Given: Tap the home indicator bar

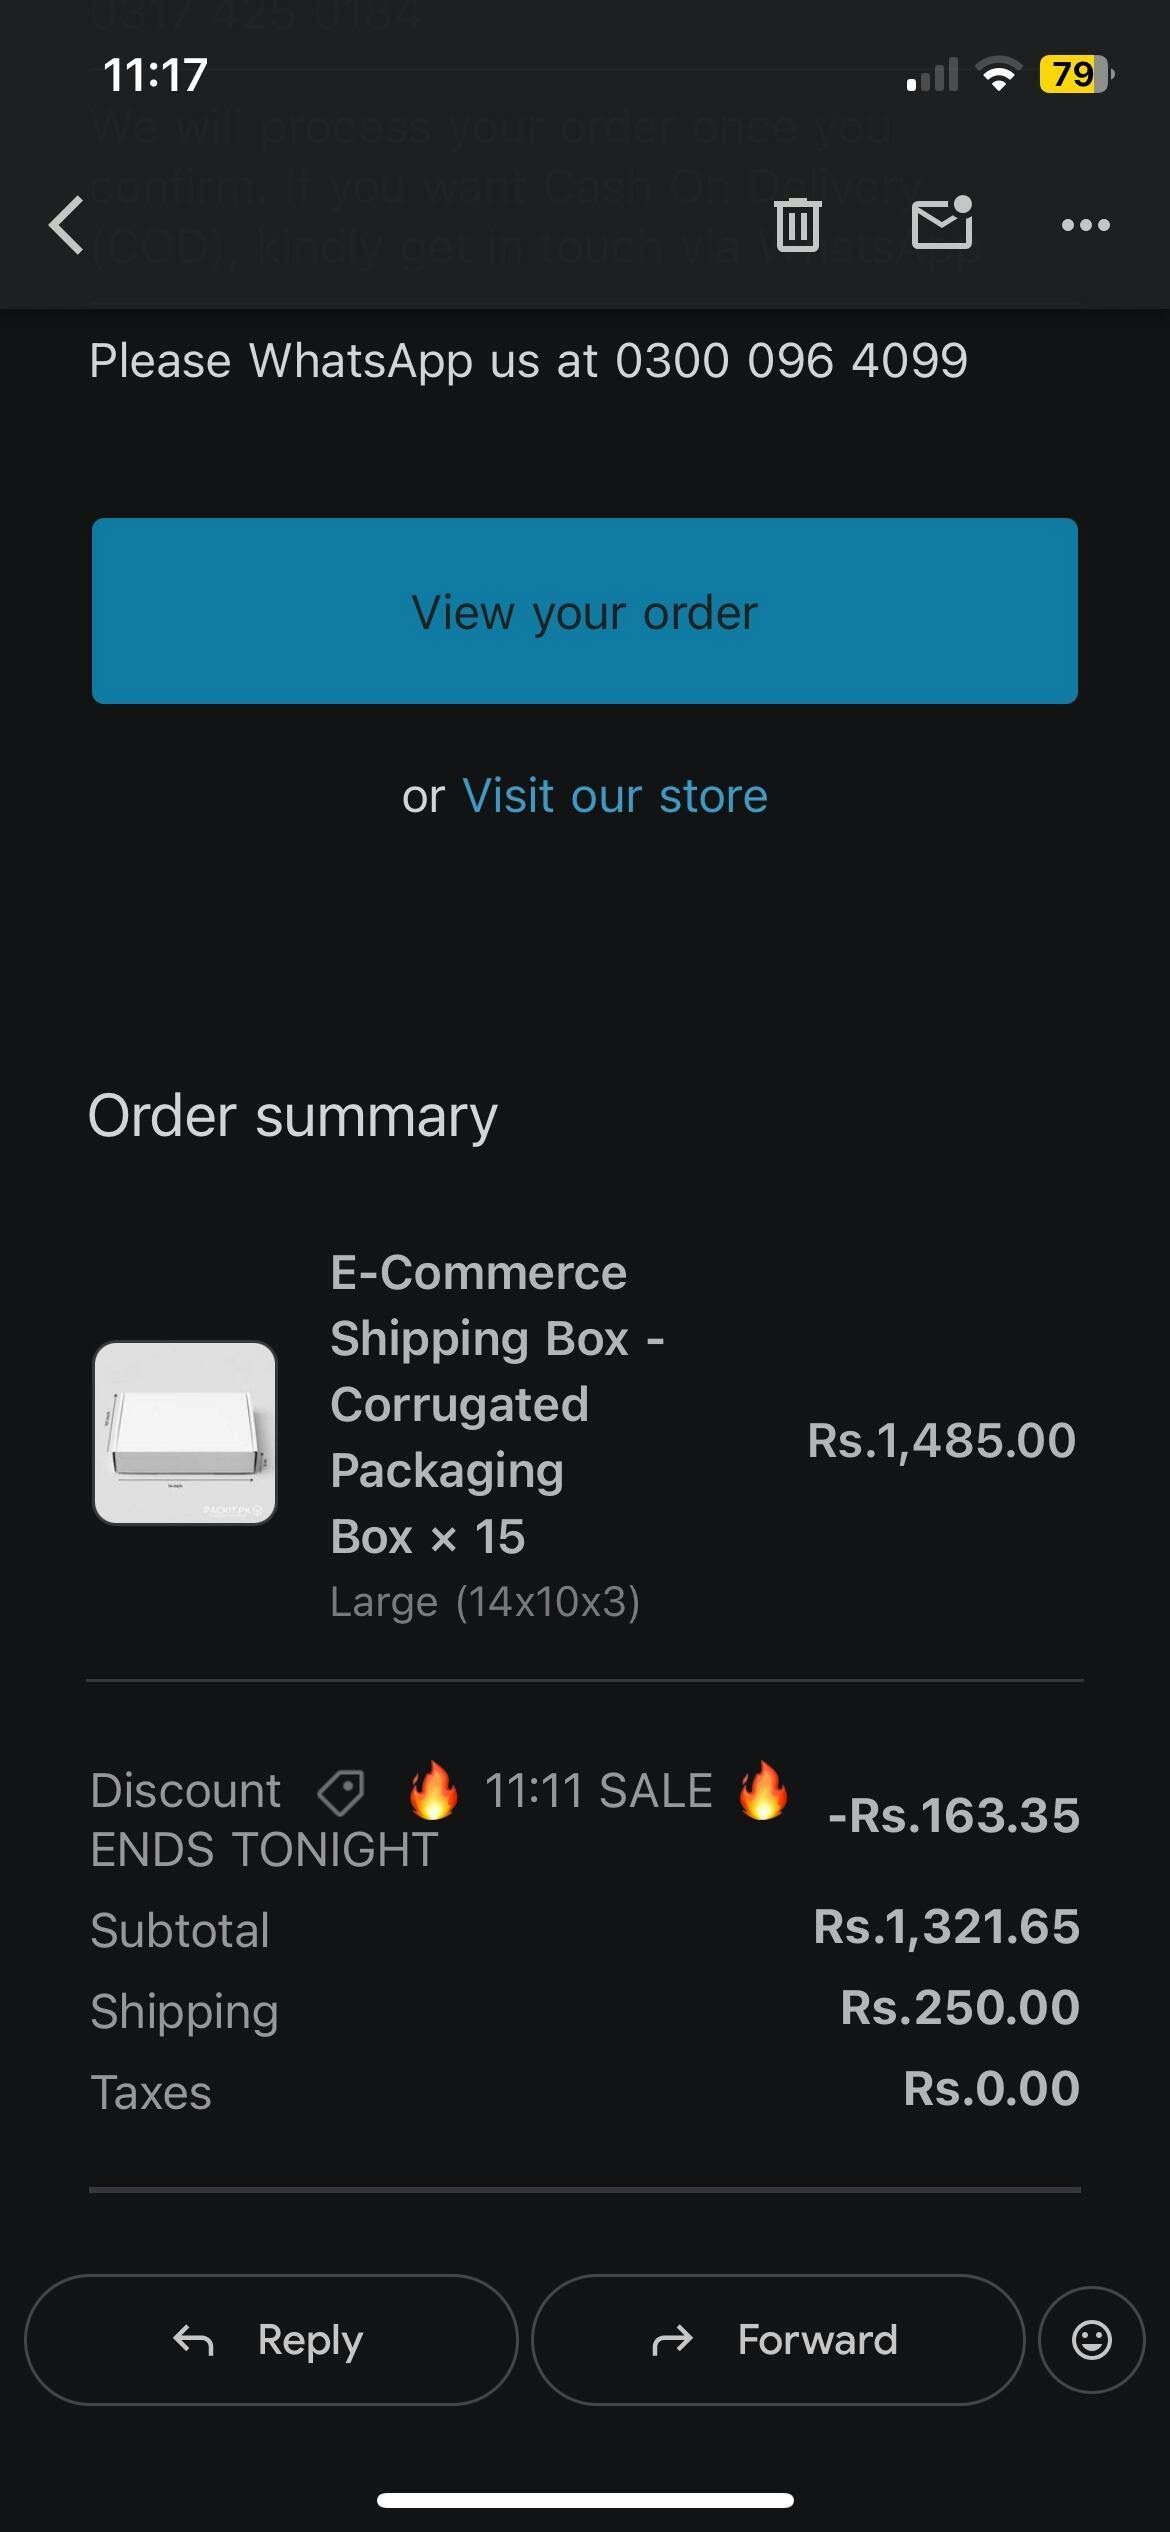Looking at the screenshot, I should [585, 2500].
